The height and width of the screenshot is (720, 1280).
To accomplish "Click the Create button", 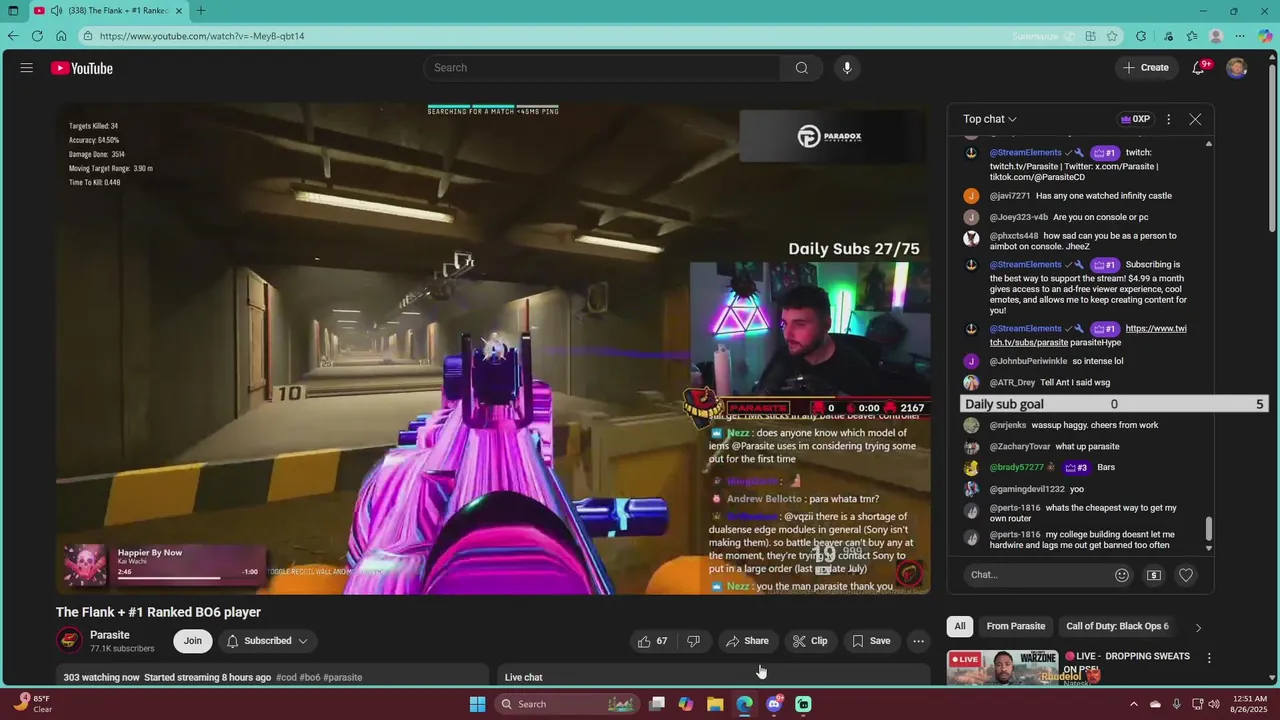I will (x=1145, y=68).
